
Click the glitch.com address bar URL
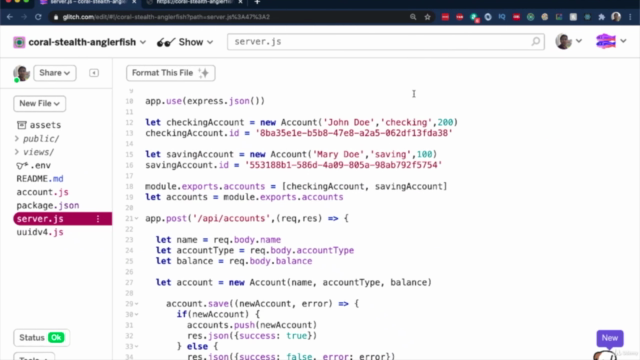click(166, 17)
